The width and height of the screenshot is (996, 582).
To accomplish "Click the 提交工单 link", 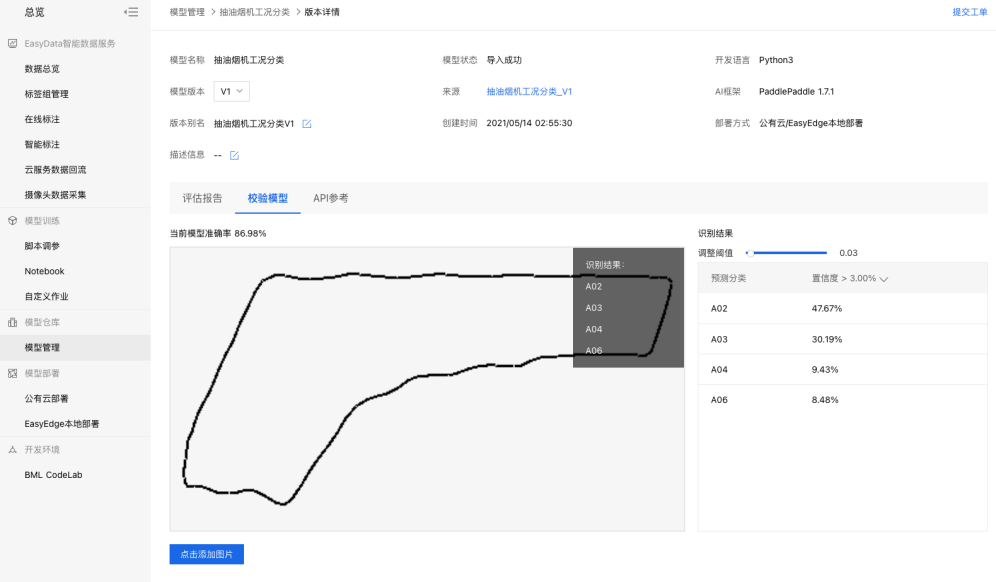I will tap(969, 12).
